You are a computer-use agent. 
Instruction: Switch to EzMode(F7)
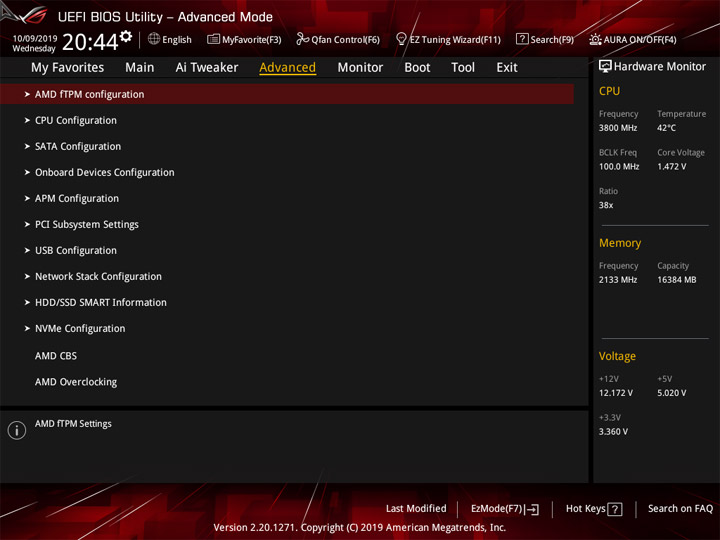[505, 509]
